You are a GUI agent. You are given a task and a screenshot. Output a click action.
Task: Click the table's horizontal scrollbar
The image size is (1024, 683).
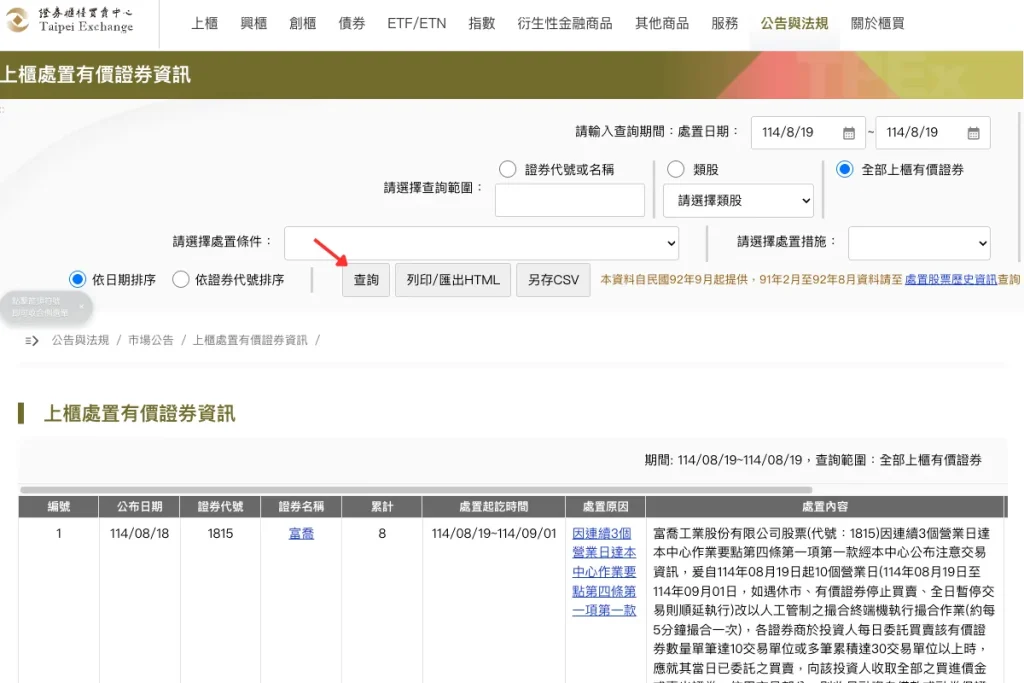pos(416,489)
